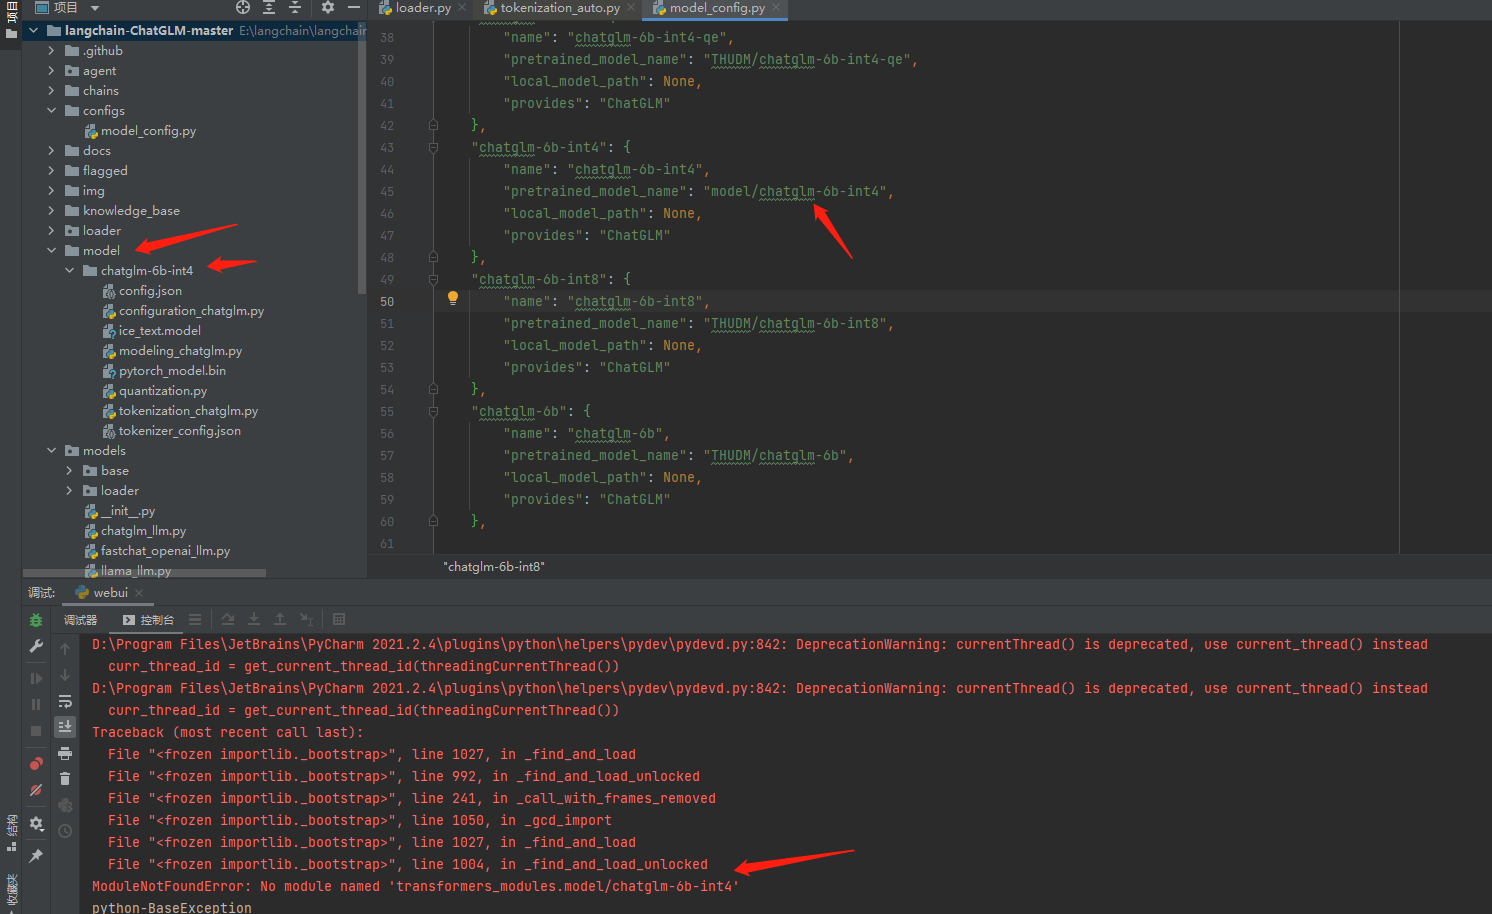Open debugger settings gear icon
This screenshot has height=914, width=1492.
36,824
